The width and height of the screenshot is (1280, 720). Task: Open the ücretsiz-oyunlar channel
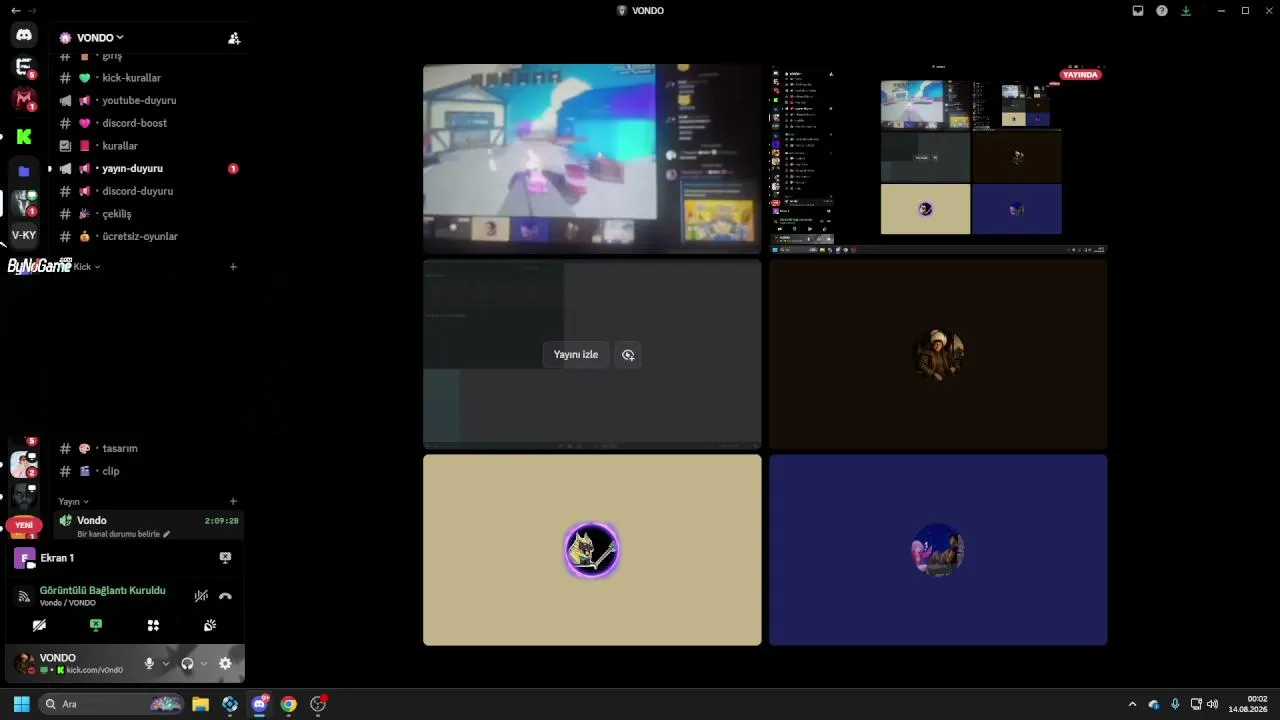pyautogui.click(x=147, y=237)
